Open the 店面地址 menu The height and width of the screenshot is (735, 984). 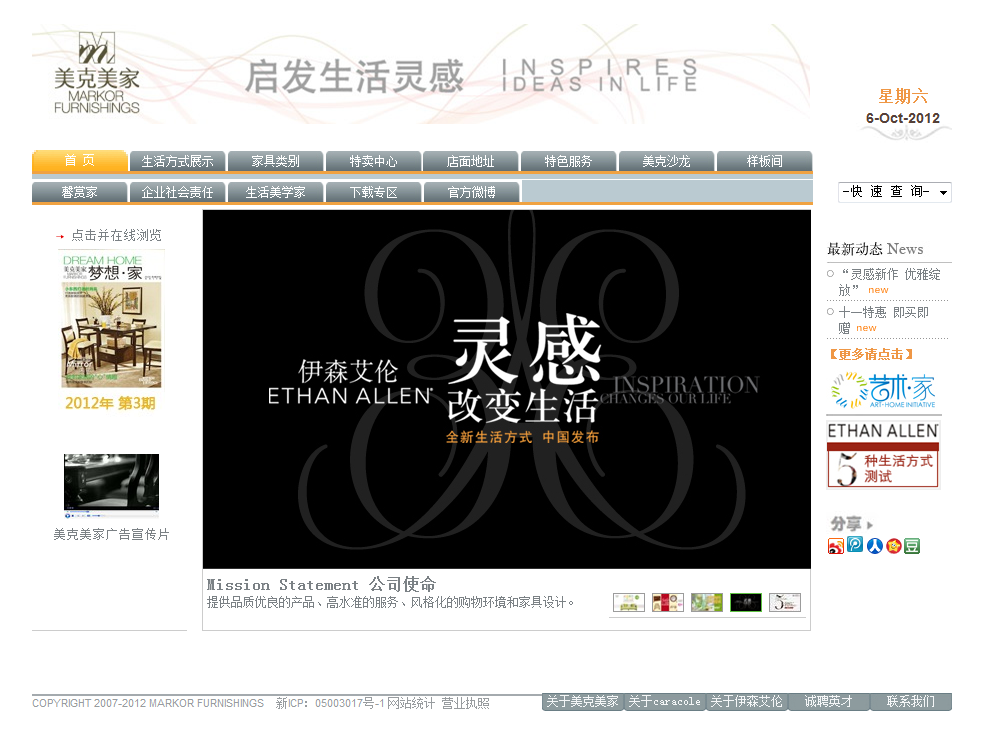[x=471, y=161]
